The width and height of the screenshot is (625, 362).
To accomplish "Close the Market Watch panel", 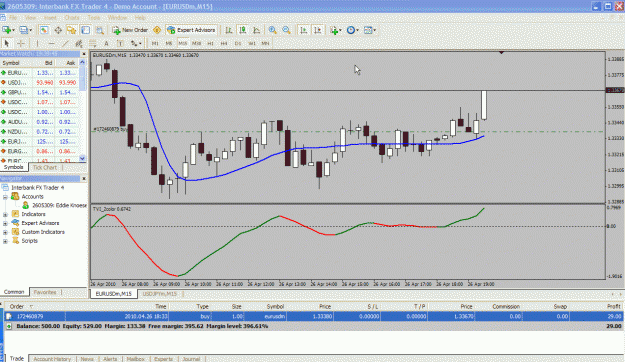I will click(x=84, y=54).
